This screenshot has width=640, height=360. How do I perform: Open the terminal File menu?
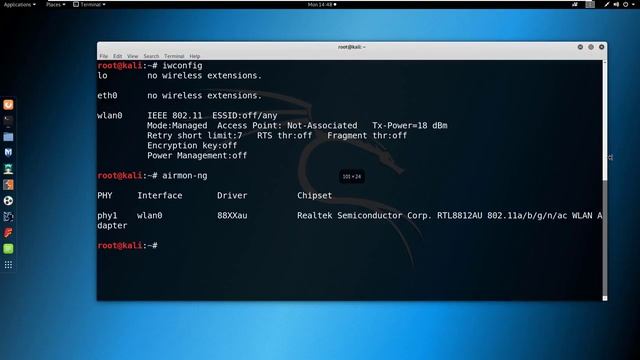click(x=104, y=56)
